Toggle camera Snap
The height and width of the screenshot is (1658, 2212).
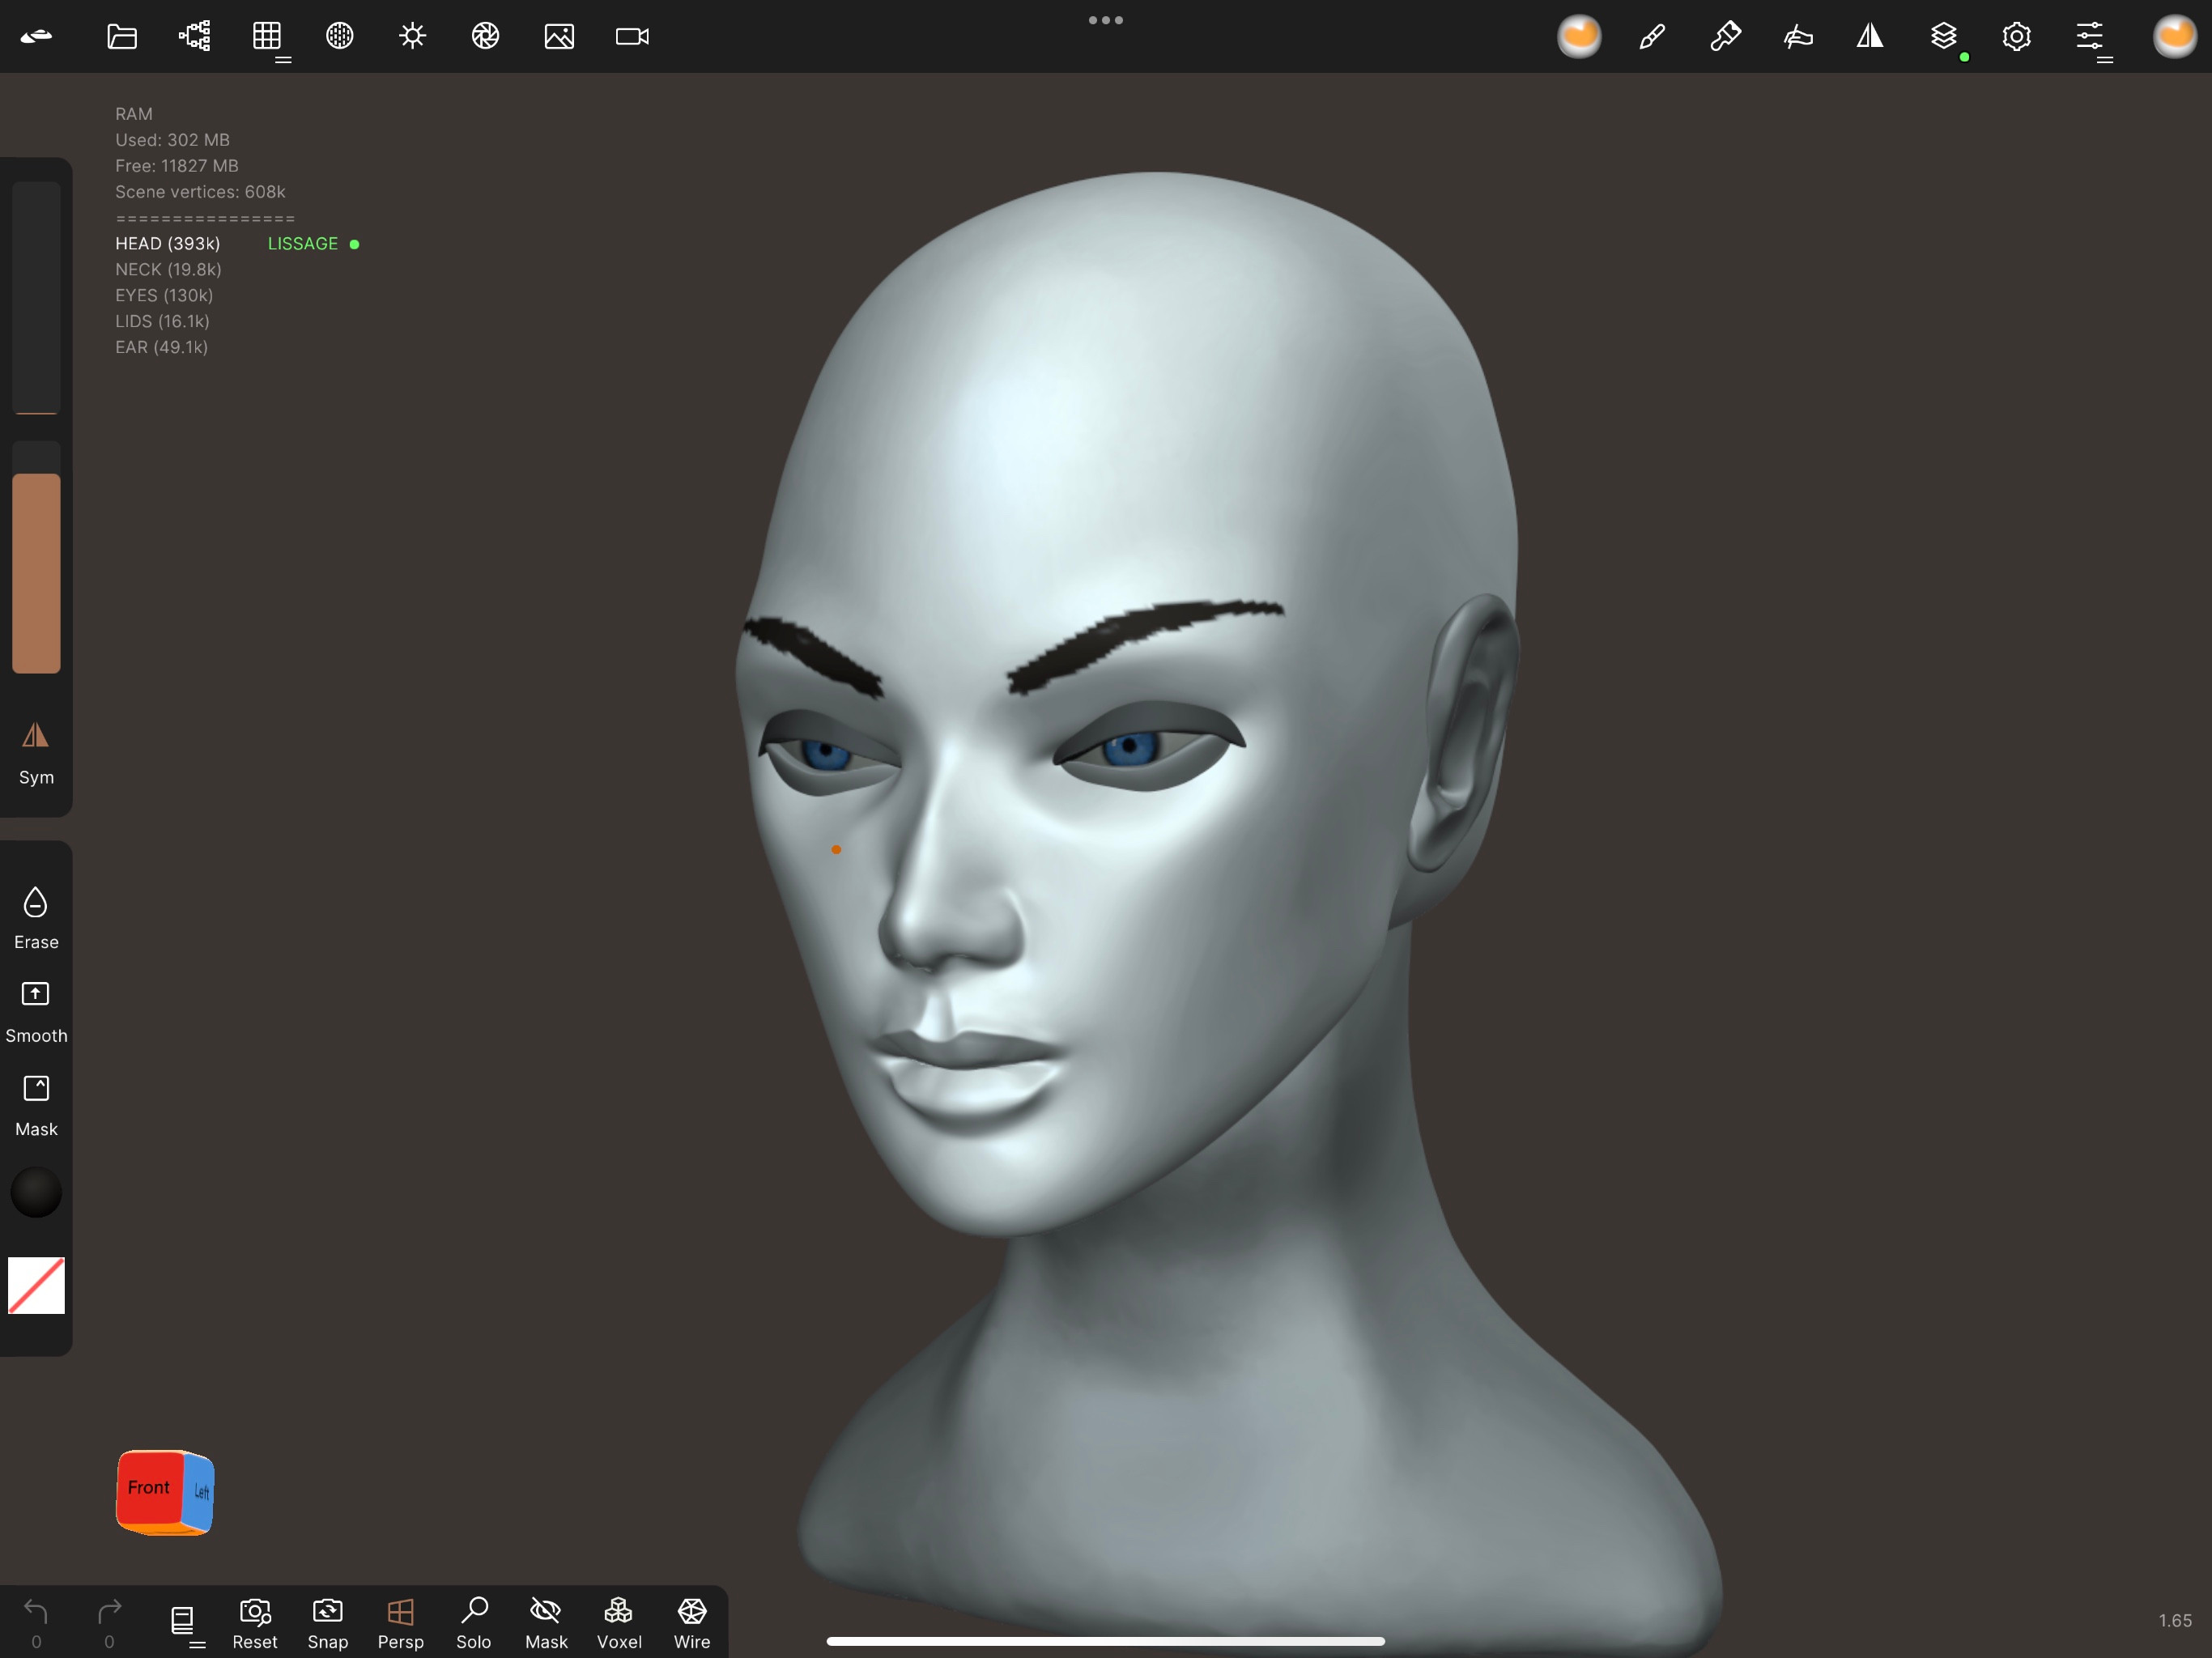(328, 1622)
